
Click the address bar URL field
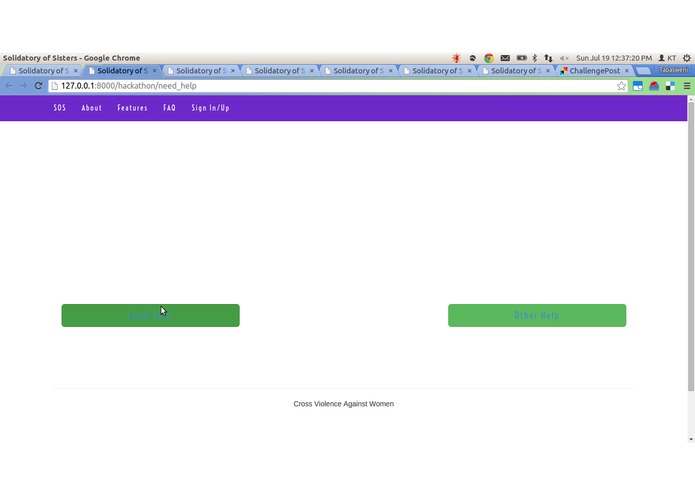[x=337, y=86]
